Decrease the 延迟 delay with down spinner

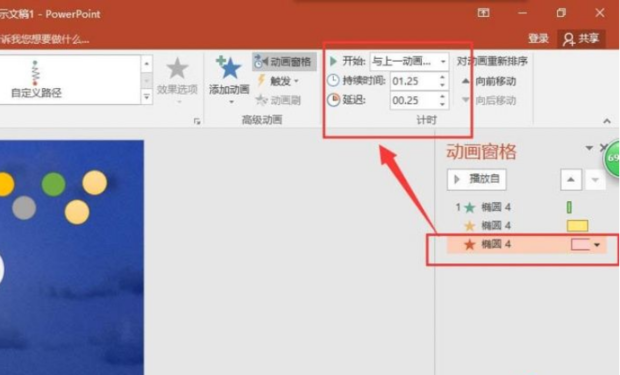(x=442, y=104)
